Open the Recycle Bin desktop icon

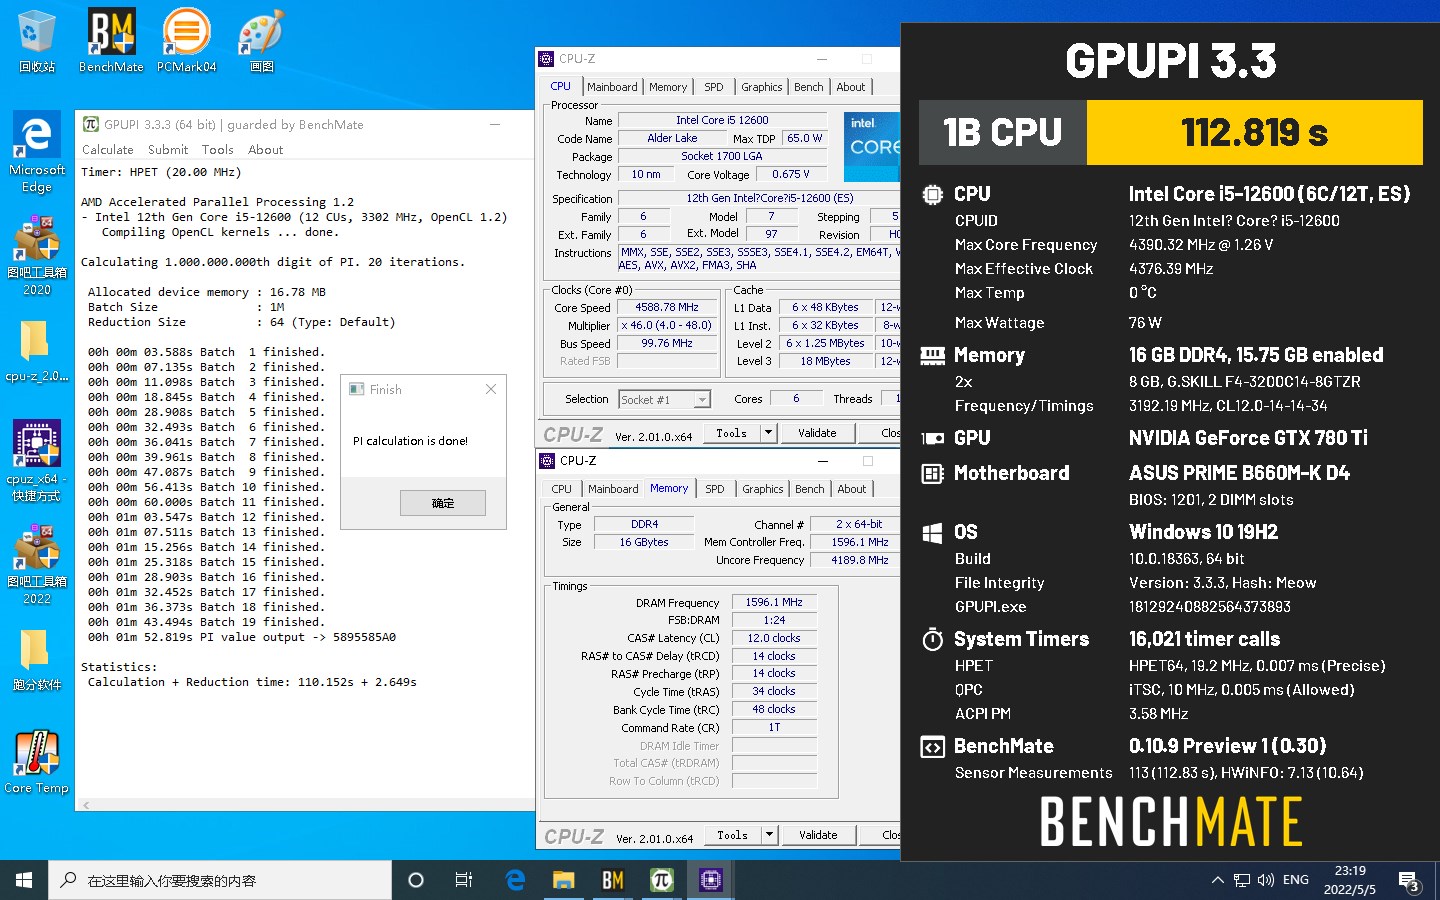[37, 42]
